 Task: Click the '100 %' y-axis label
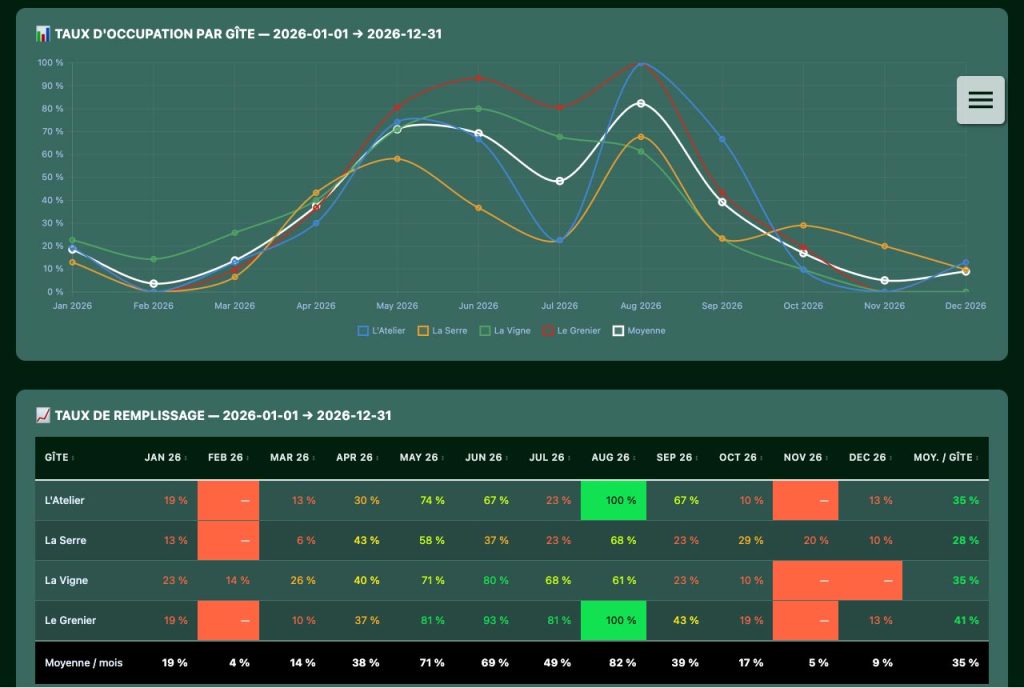[50, 63]
